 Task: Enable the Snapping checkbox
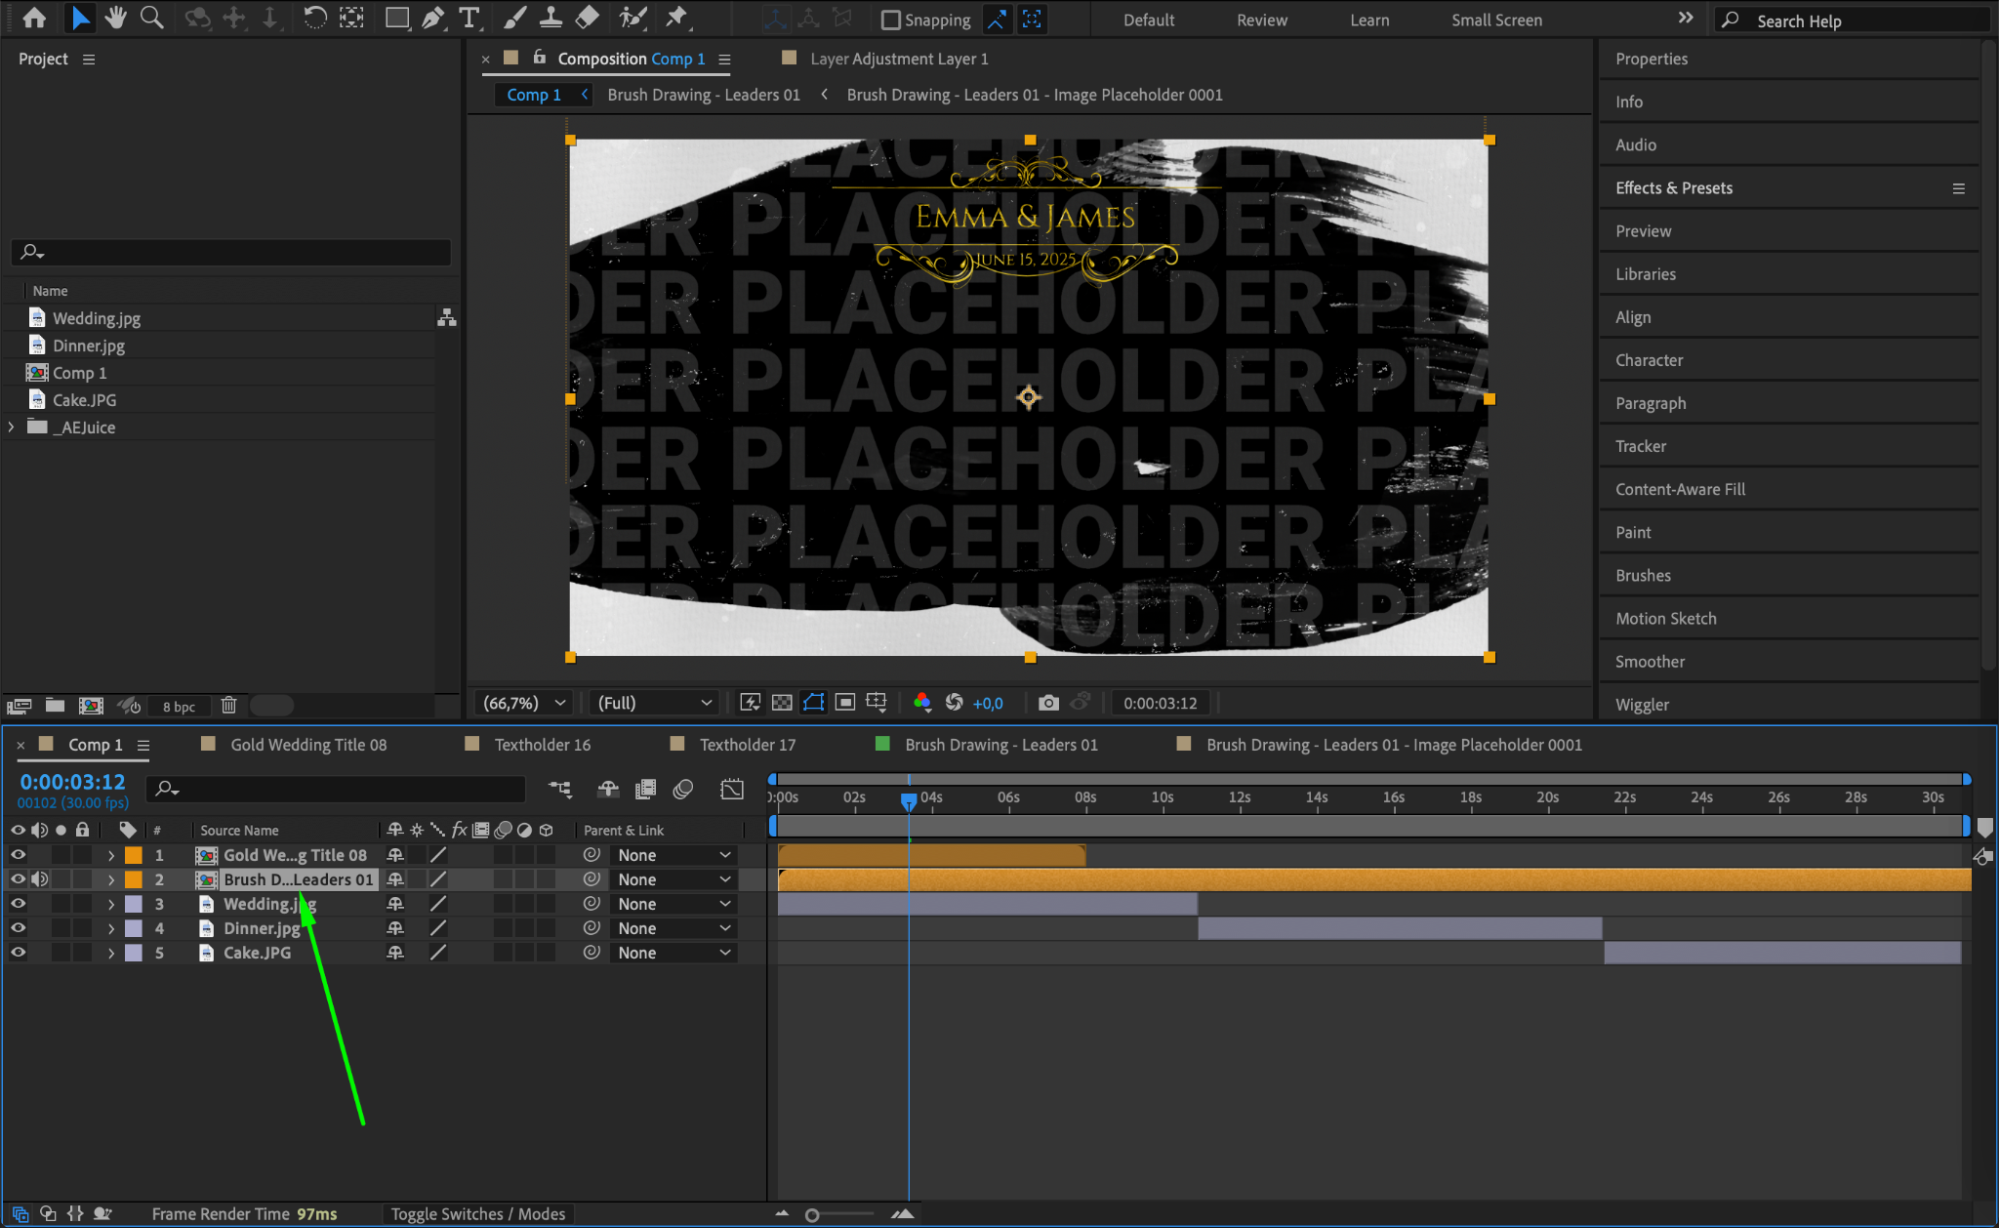[890, 20]
